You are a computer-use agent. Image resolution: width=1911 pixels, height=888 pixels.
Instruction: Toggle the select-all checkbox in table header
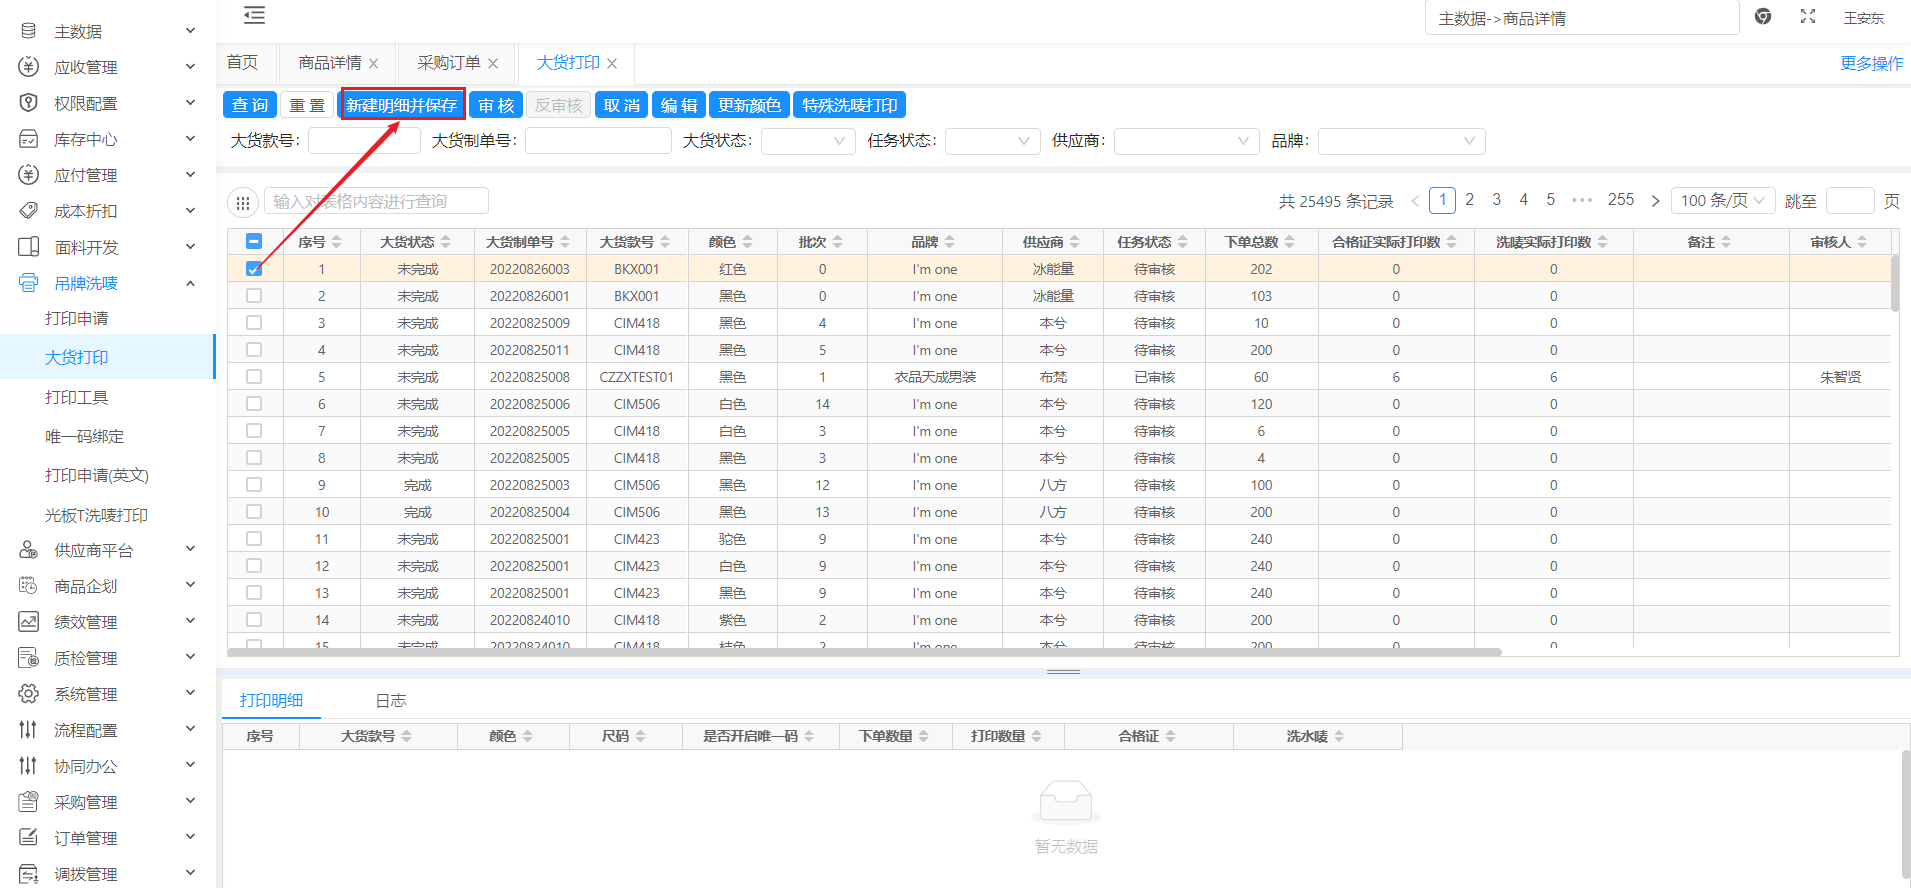pyautogui.click(x=254, y=241)
